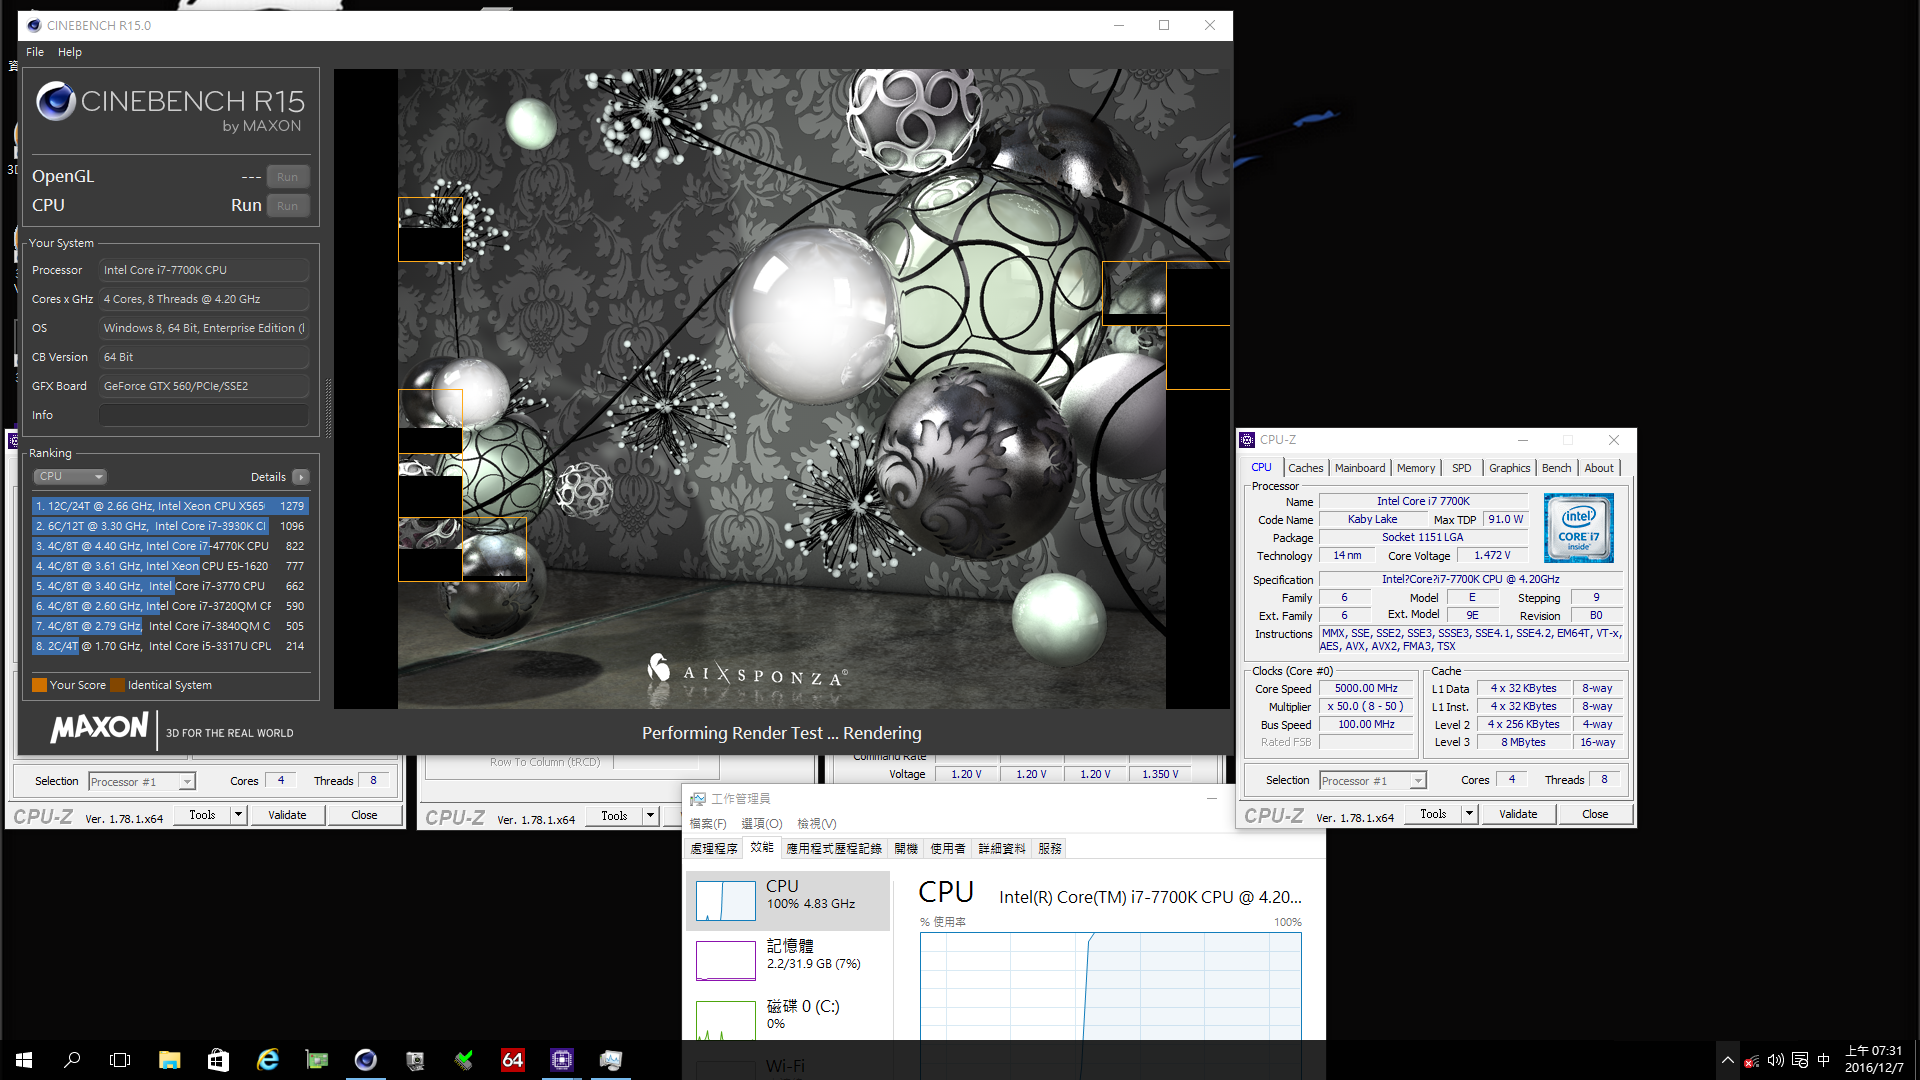This screenshot has height=1080, width=1920.
Task: Click Validate in right CPU-Z window
Action: pyautogui.click(x=1518, y=814)
